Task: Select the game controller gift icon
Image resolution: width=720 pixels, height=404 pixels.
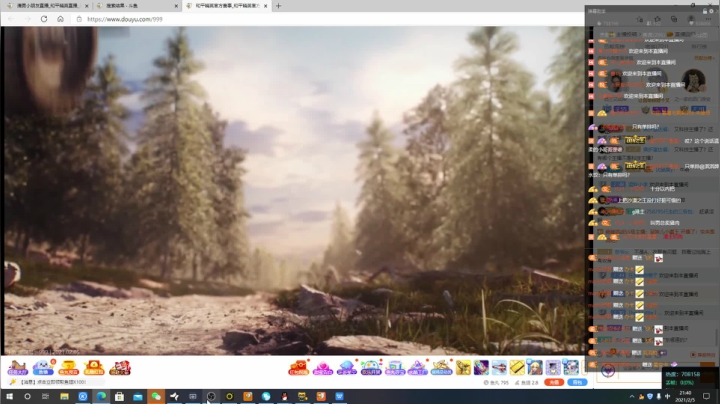Action: click(371, 368)
